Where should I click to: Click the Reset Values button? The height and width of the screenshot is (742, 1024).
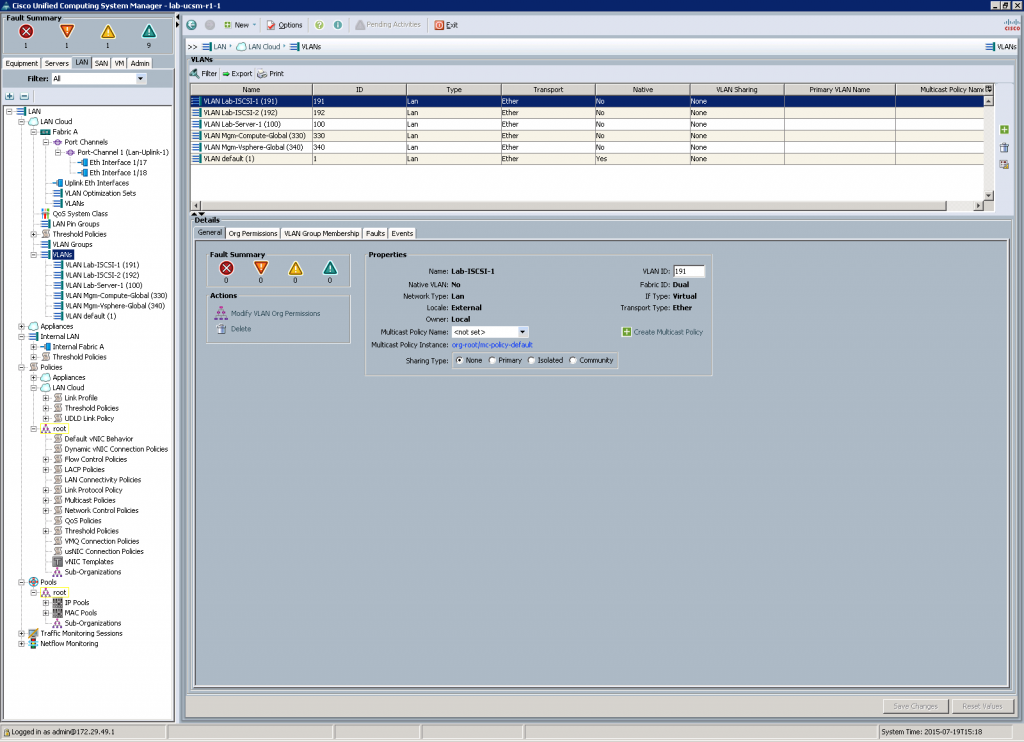tap(982, 706)
